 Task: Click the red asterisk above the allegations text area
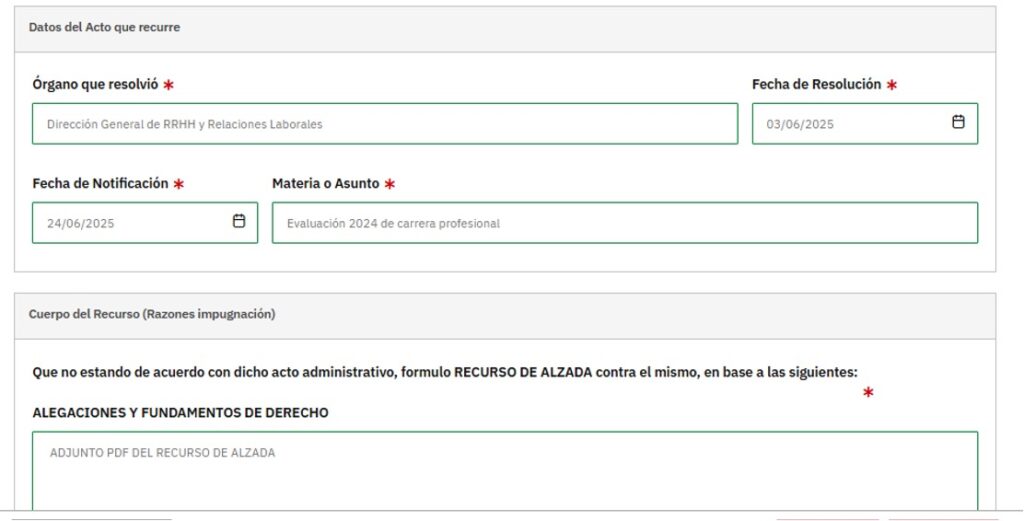pos(867,393)
